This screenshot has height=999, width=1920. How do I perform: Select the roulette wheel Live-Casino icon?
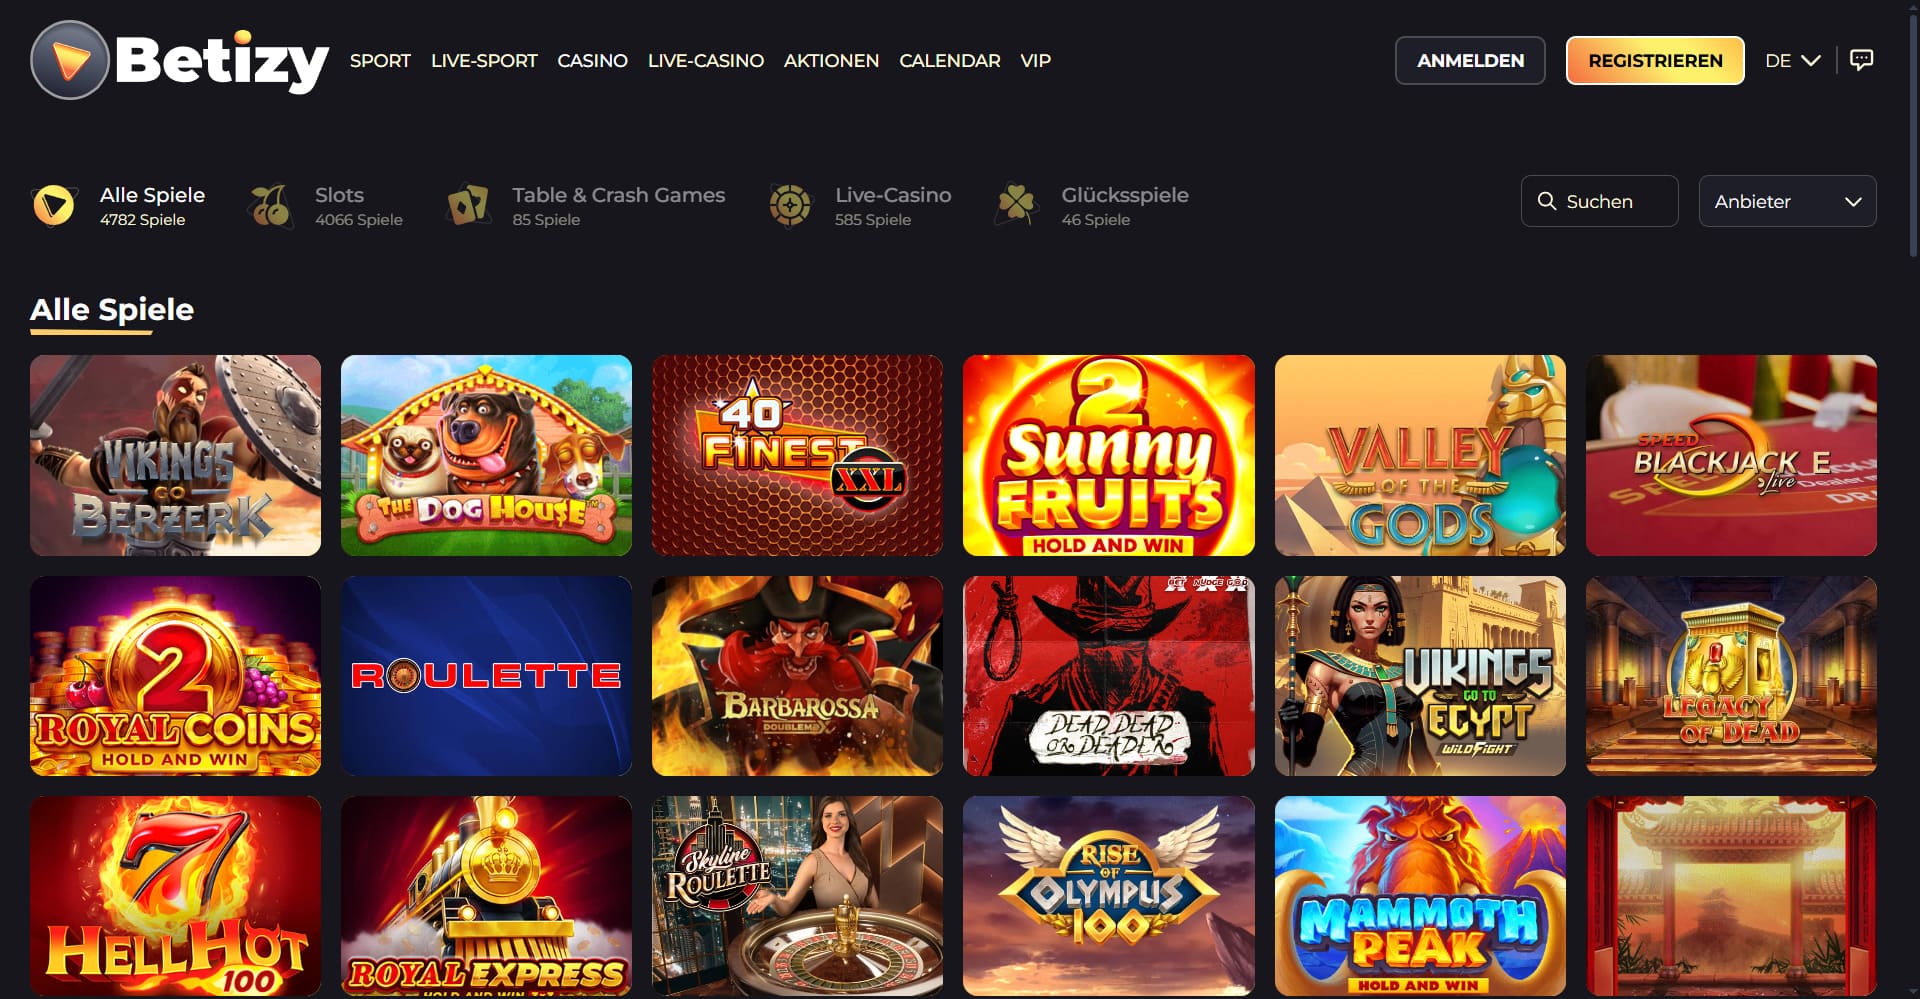click(x=790, y=206)
